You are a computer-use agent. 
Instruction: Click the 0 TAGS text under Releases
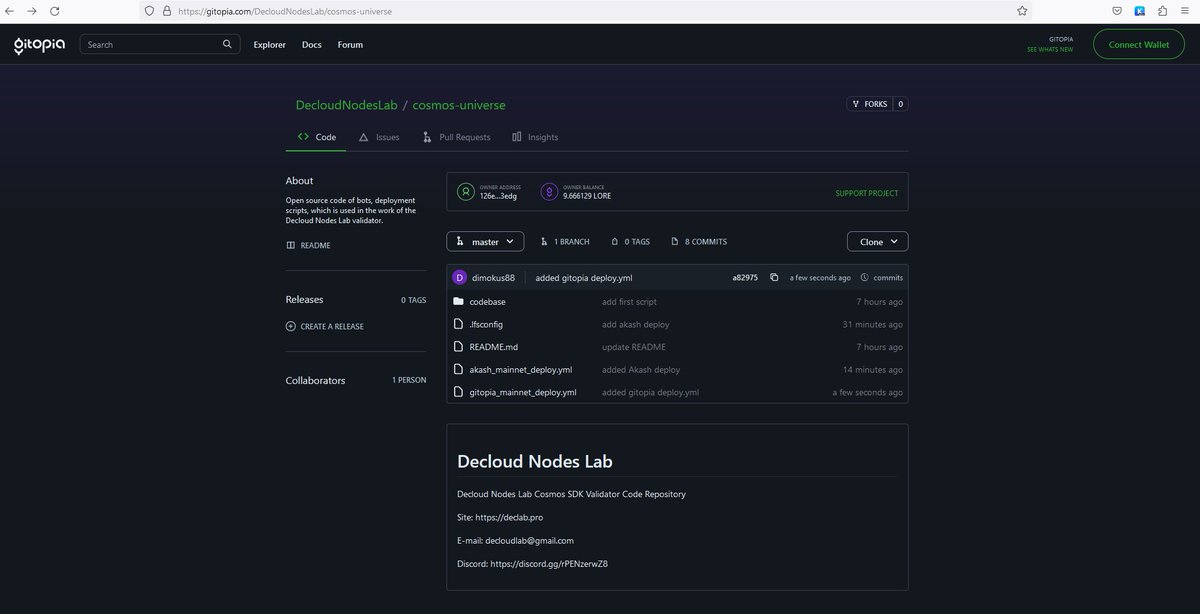click(414, 300)
